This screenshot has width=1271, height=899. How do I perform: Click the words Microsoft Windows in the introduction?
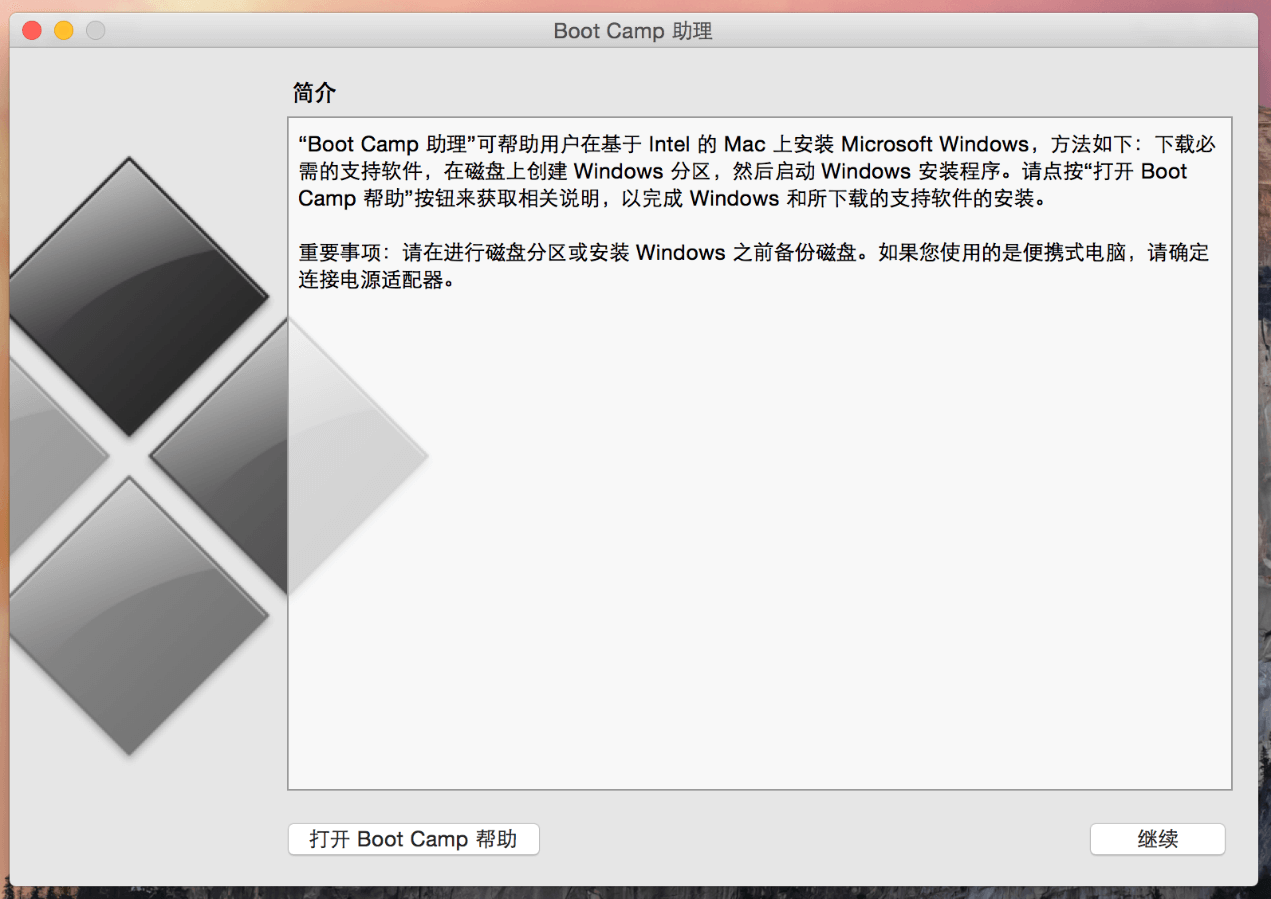(934, 144)
